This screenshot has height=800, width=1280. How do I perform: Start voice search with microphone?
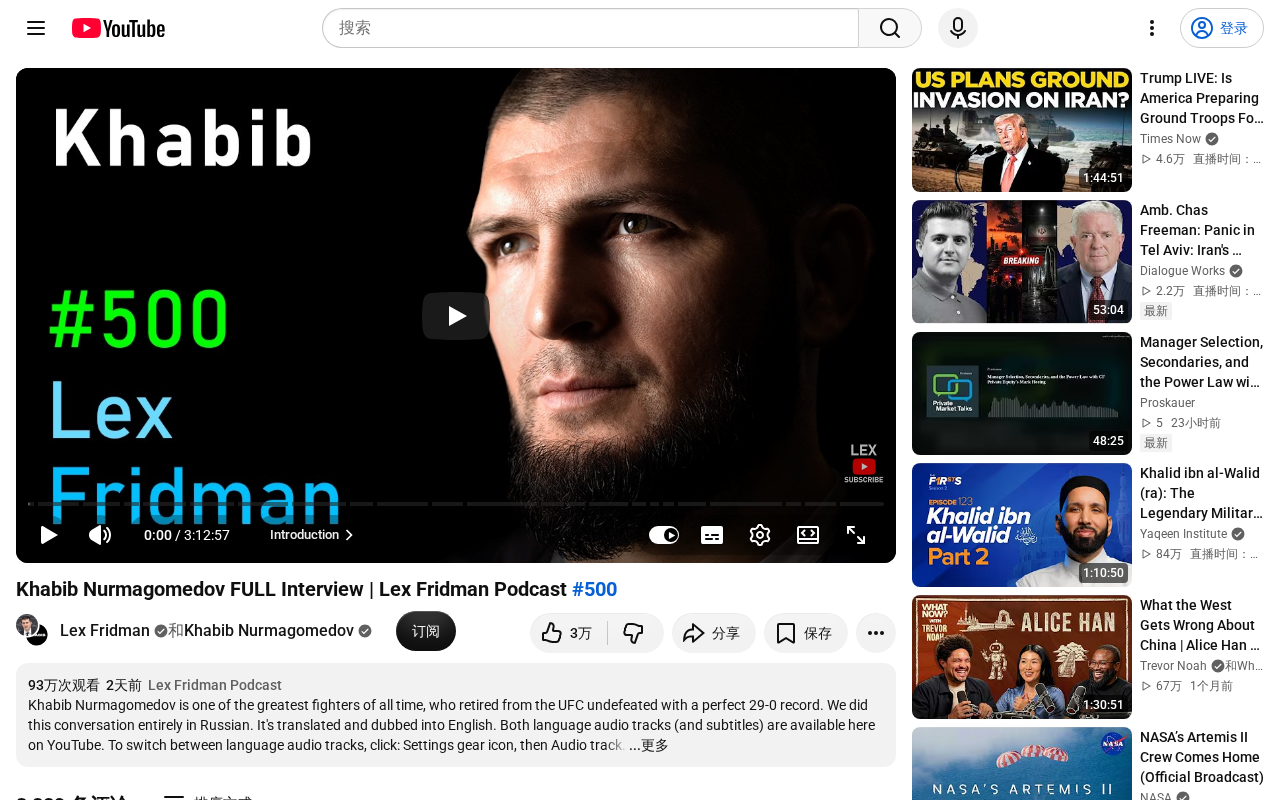point(958,28)
